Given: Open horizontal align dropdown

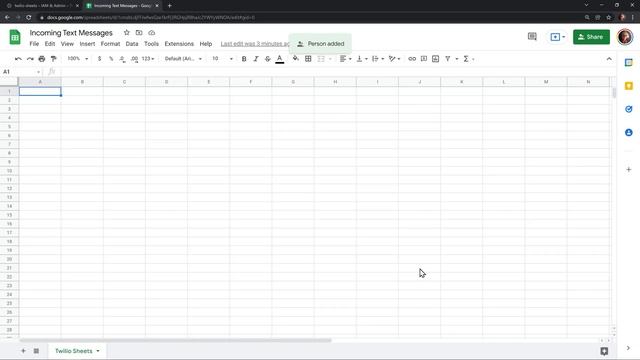Looking at the screenshot, I should click(345, 59).
